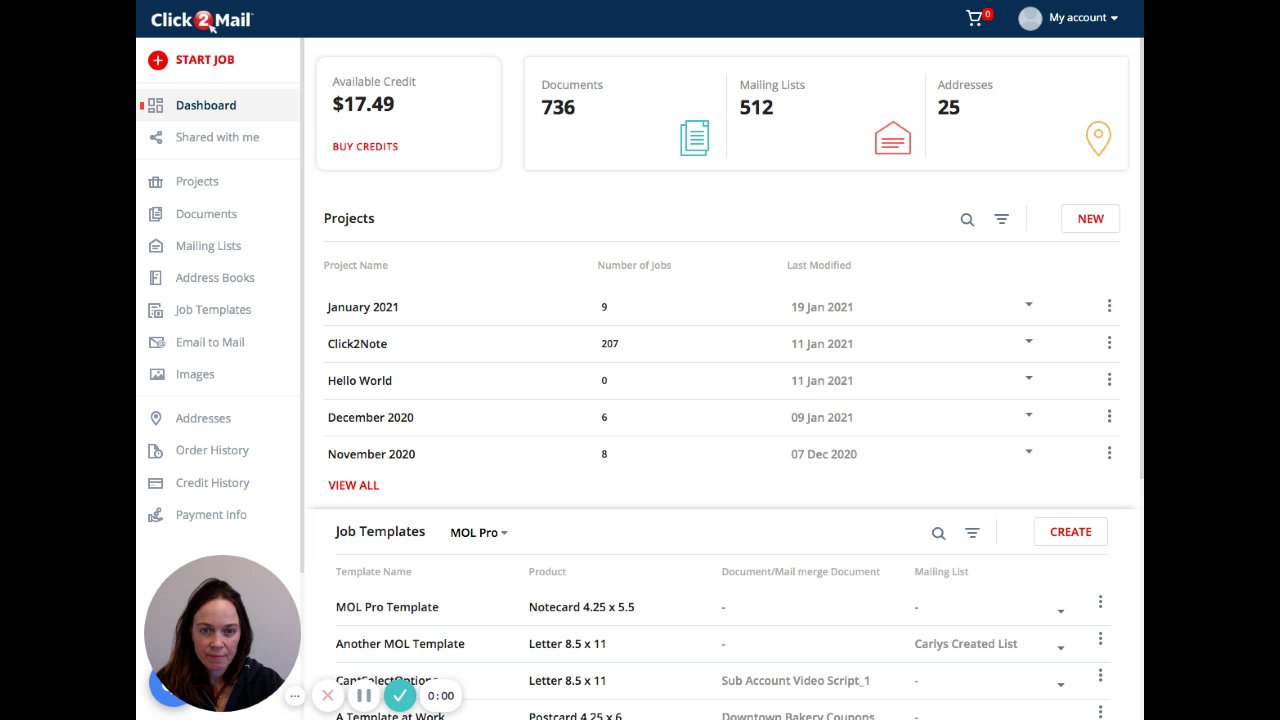Click the BUY CREDITS link
Image resolution: width=1280 pixels, height=720 pixels.
click(365, 146)
